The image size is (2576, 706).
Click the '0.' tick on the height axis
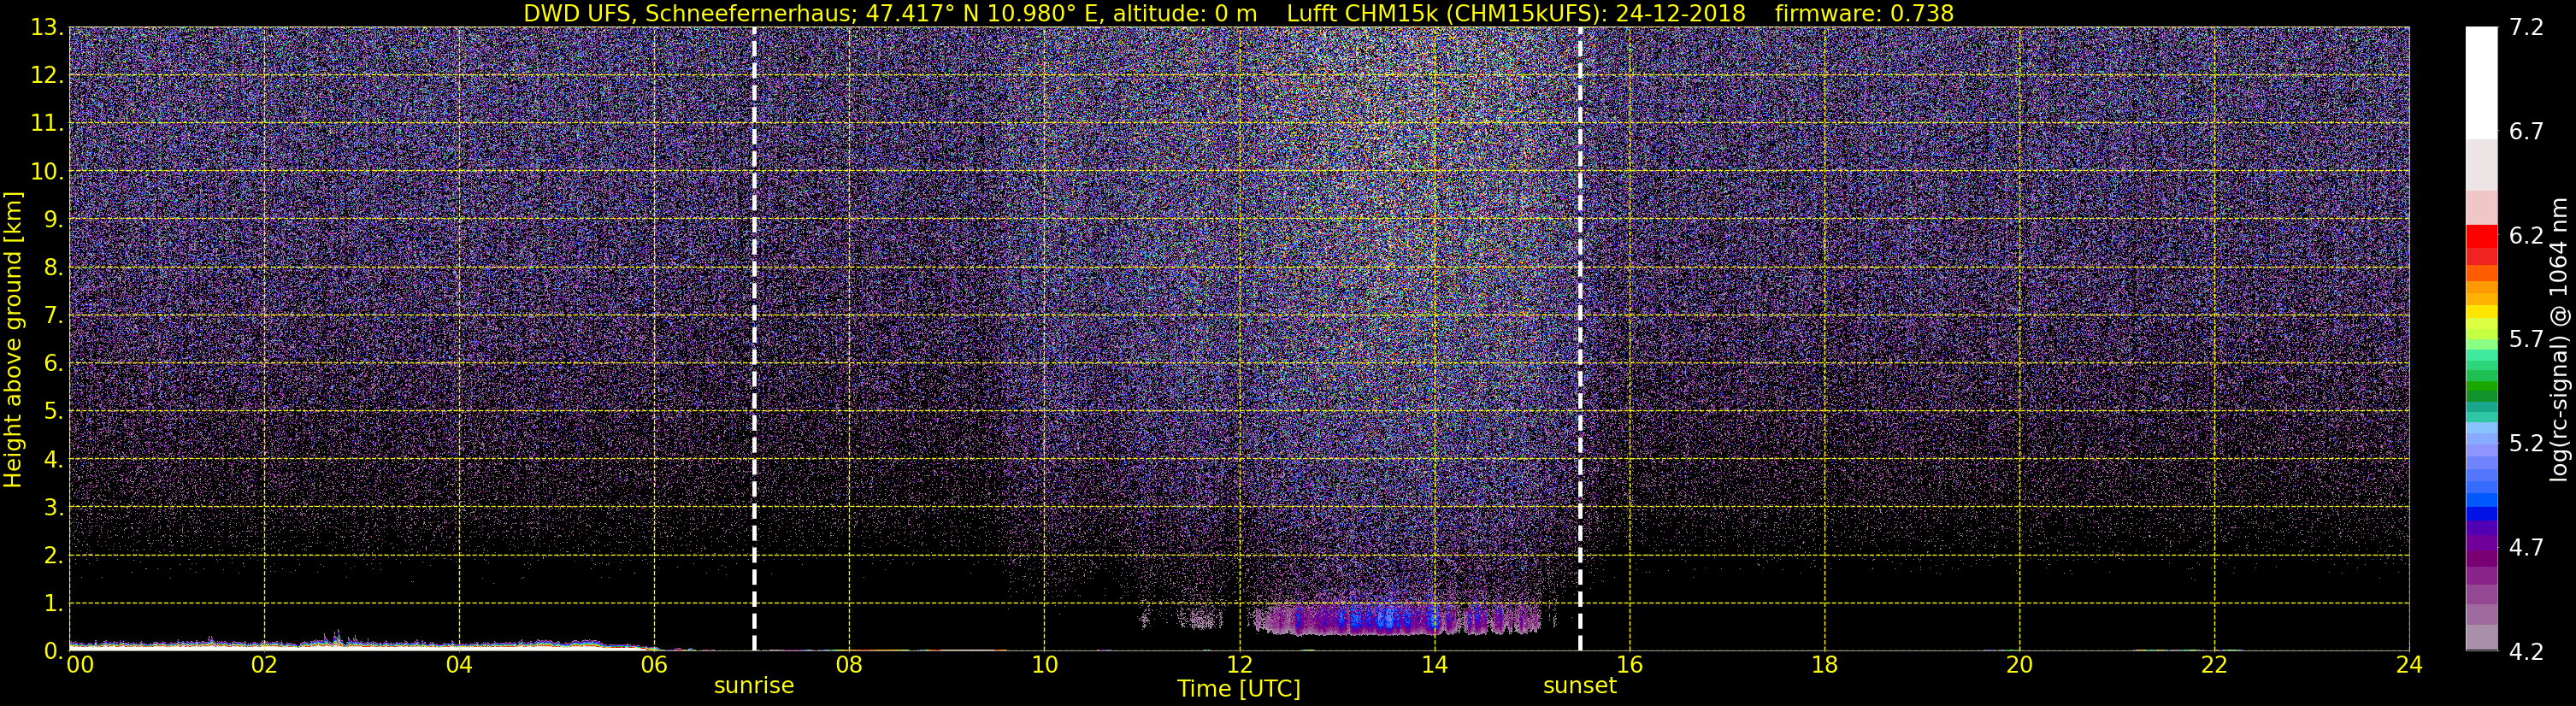coord(54,651)
